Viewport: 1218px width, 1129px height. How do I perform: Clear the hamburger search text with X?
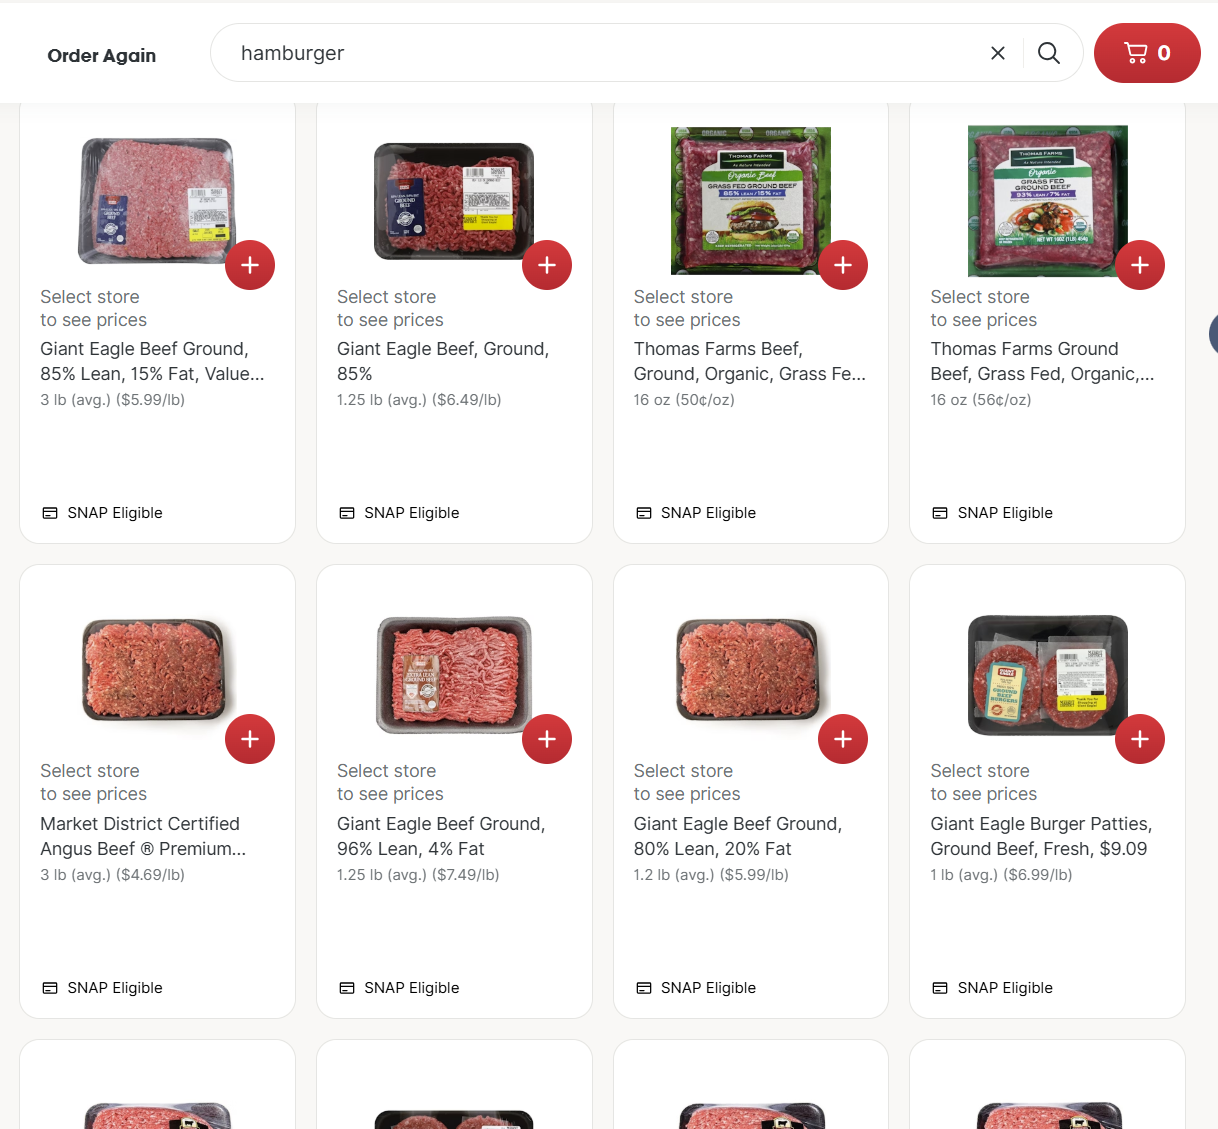997,53
